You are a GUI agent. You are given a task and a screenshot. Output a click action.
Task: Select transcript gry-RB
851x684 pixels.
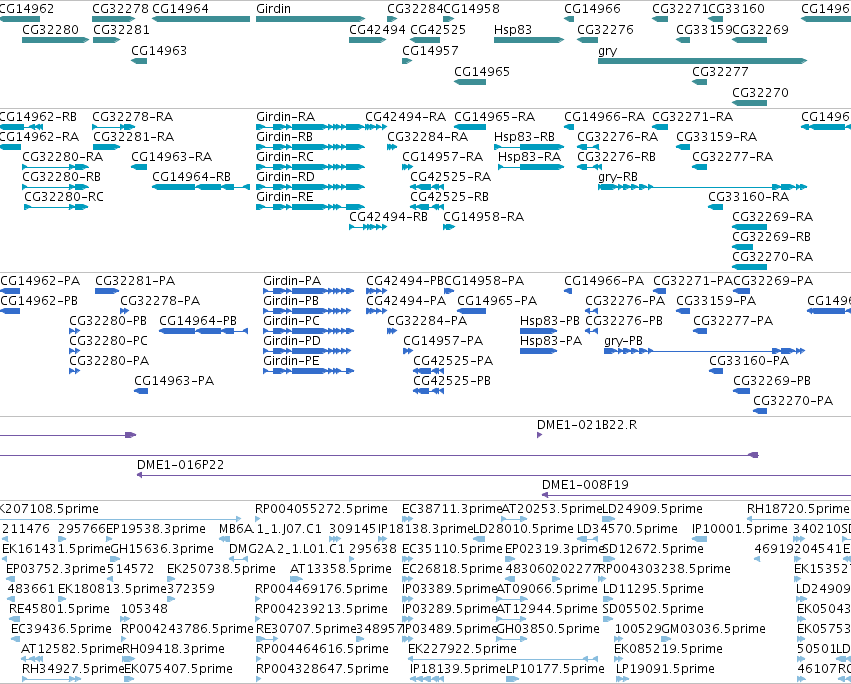[x=702, y=187]
